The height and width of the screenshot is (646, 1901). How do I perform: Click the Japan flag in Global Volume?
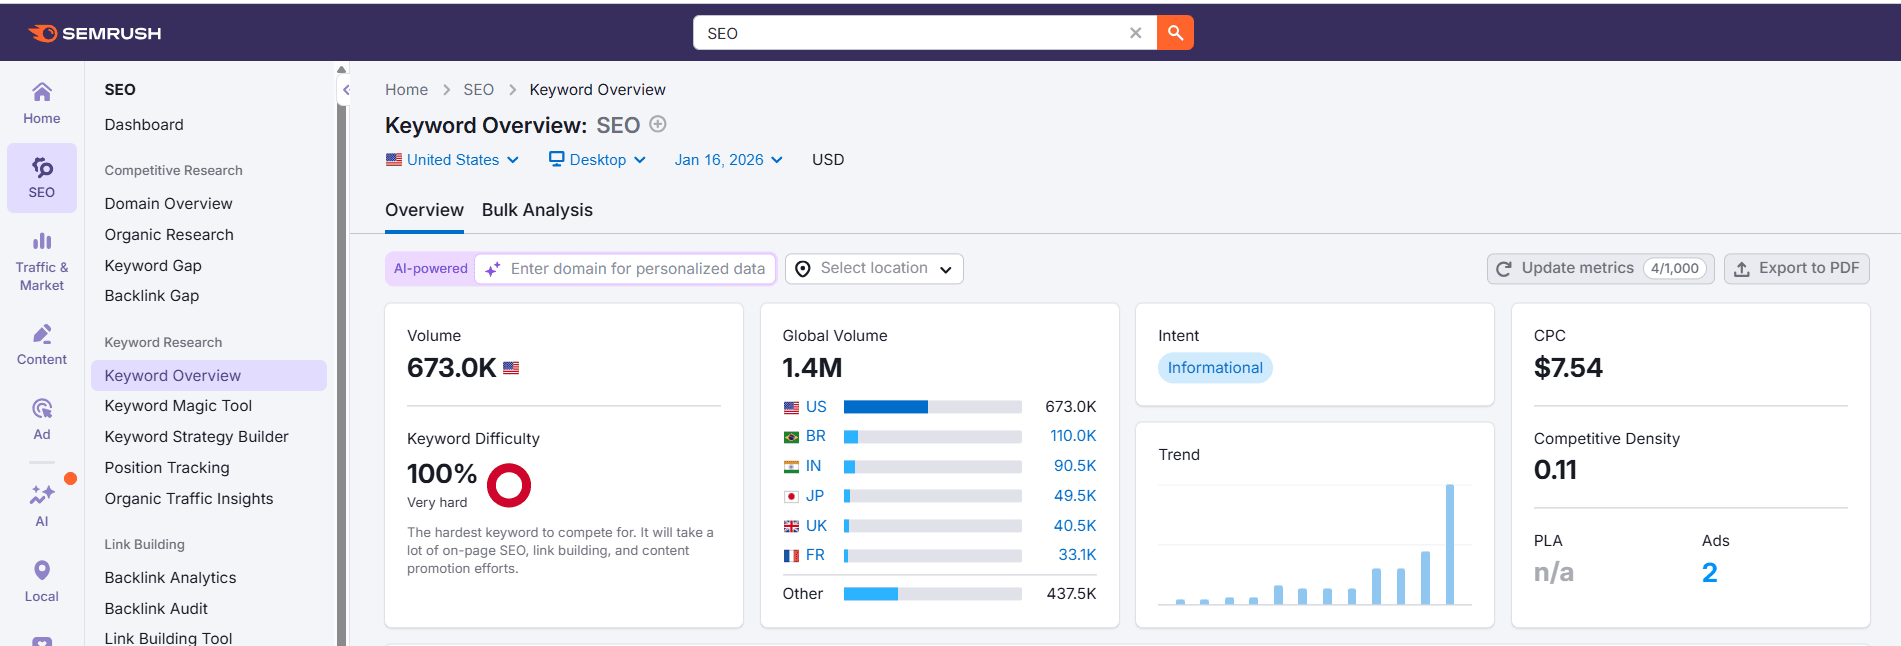[791, 496]
